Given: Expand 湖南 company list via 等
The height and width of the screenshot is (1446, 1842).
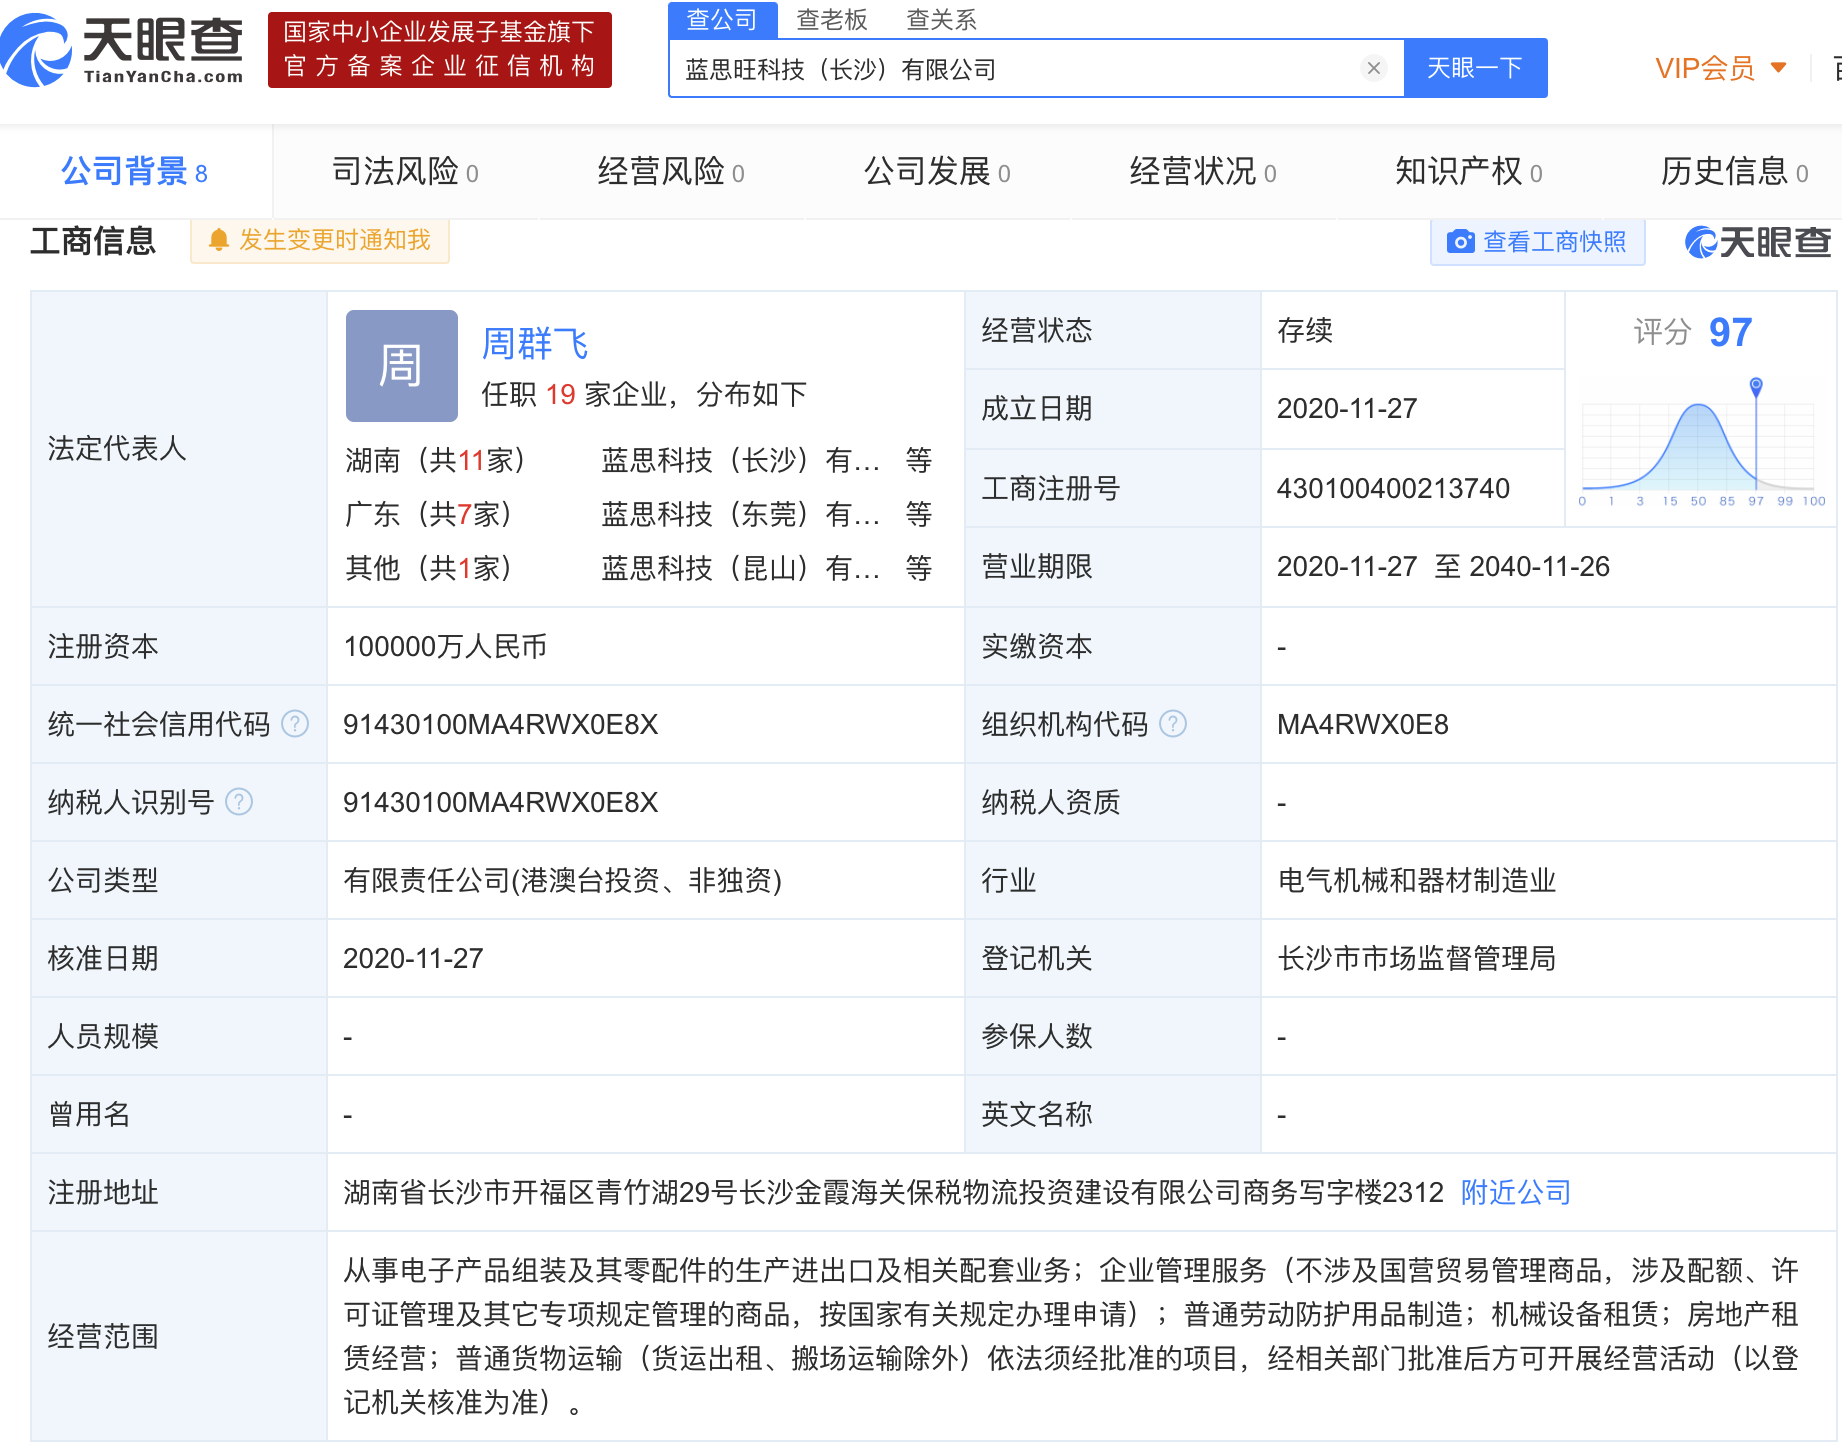Looking at the screenshot, I should point(918,460).
